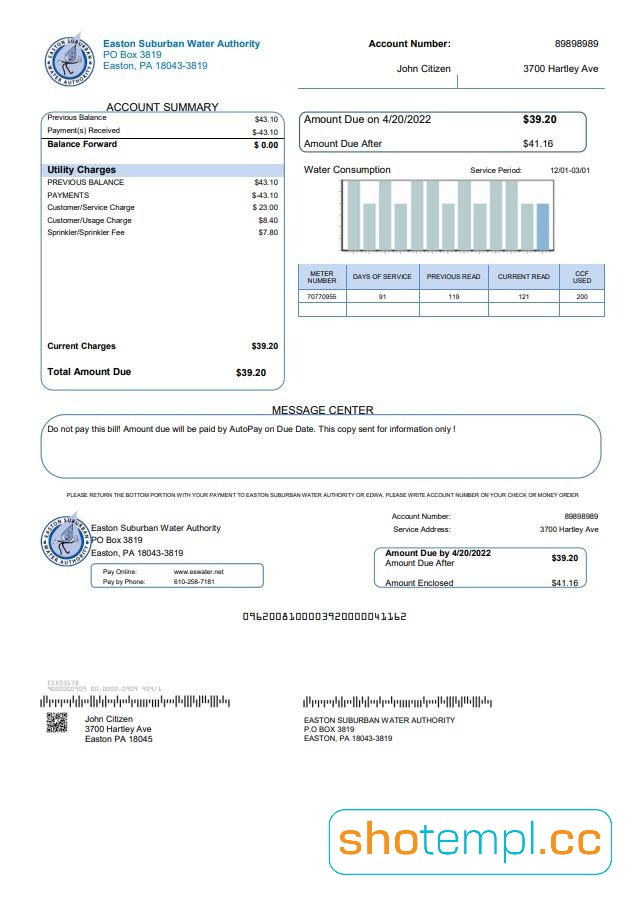Click the 'Balance Forward' label
The height and width of the screenshot is (913, 644).
[x=82, y=144]
